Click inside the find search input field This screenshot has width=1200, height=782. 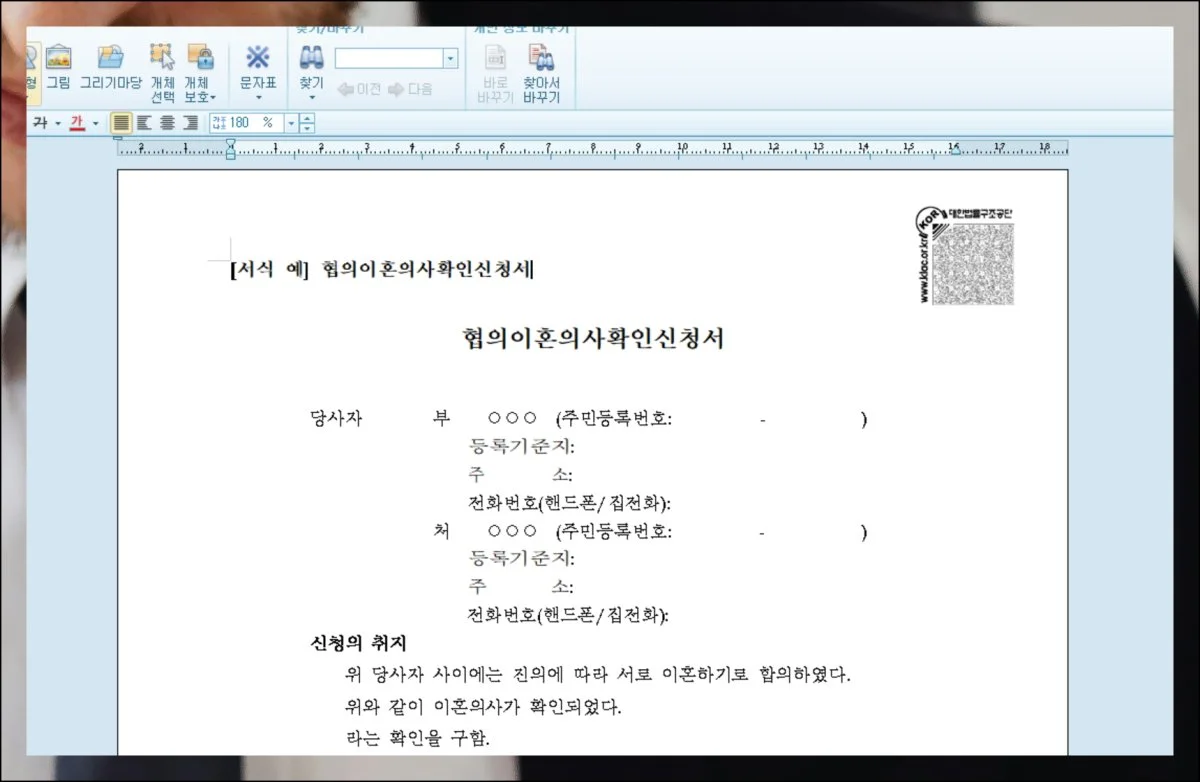[390, 58]
